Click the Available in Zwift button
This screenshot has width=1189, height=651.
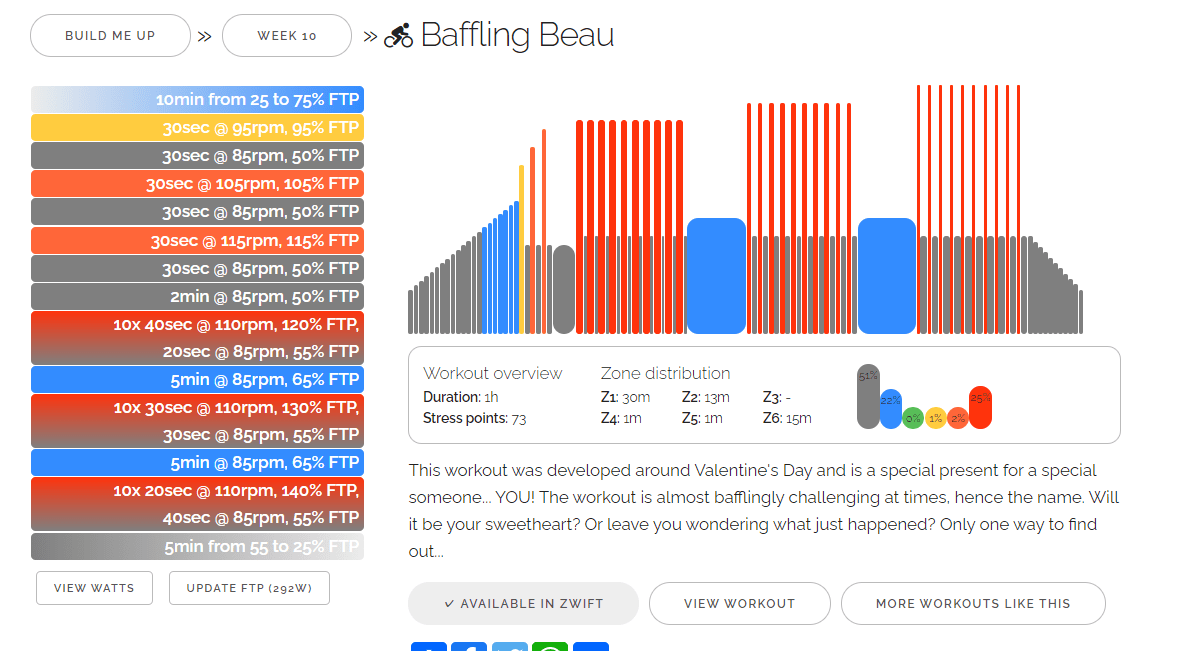coord(523,603)
